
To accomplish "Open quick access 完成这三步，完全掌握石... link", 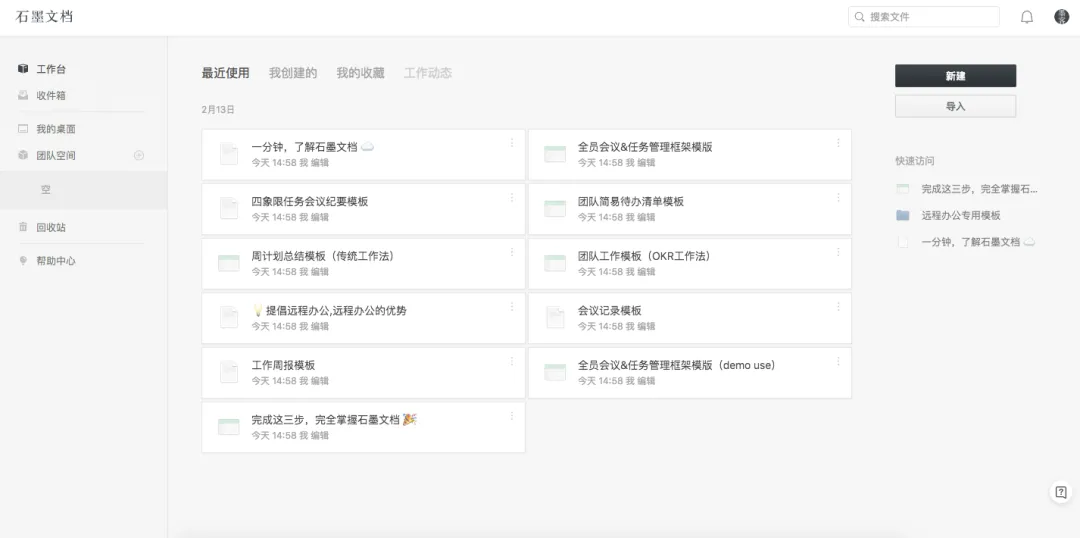I will click(979, 189).
